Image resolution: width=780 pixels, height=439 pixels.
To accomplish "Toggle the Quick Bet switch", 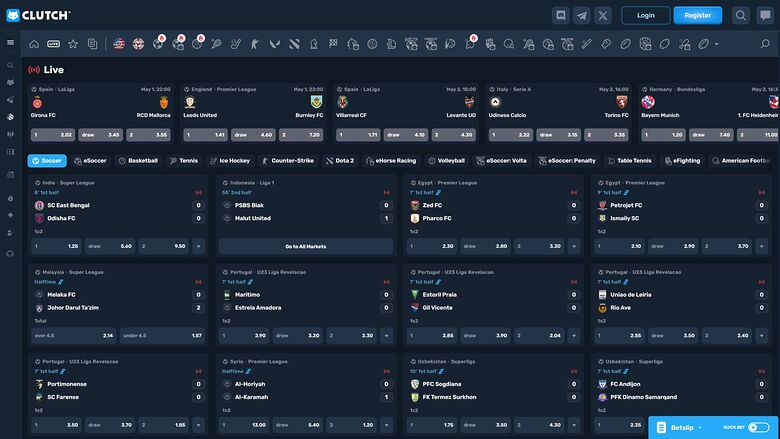I will tap(759, 428).
